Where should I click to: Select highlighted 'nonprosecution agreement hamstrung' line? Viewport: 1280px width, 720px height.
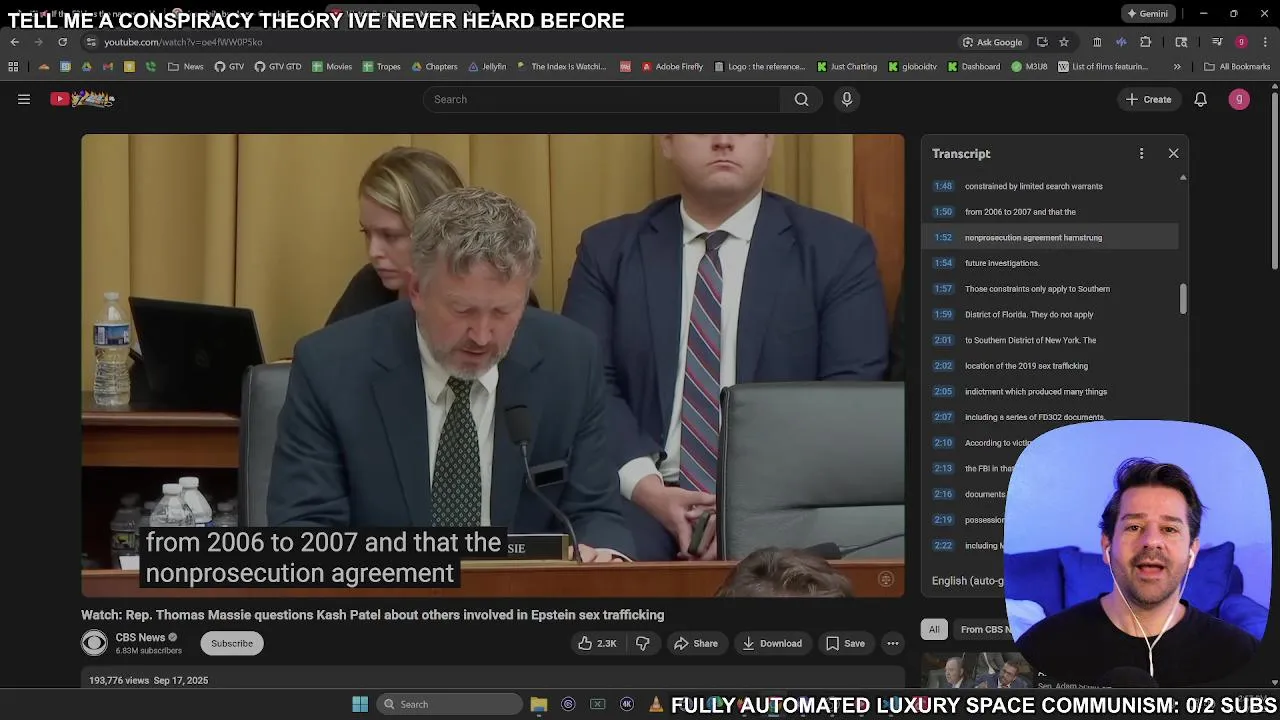(x=1050, y=237)
